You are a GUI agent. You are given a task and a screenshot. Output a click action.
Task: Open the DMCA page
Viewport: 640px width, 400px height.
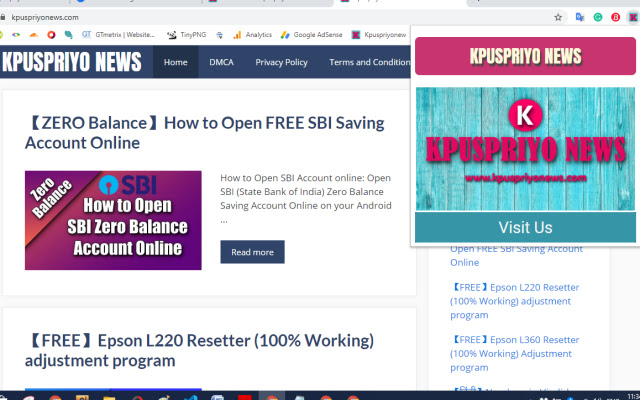tap(221, 62)
